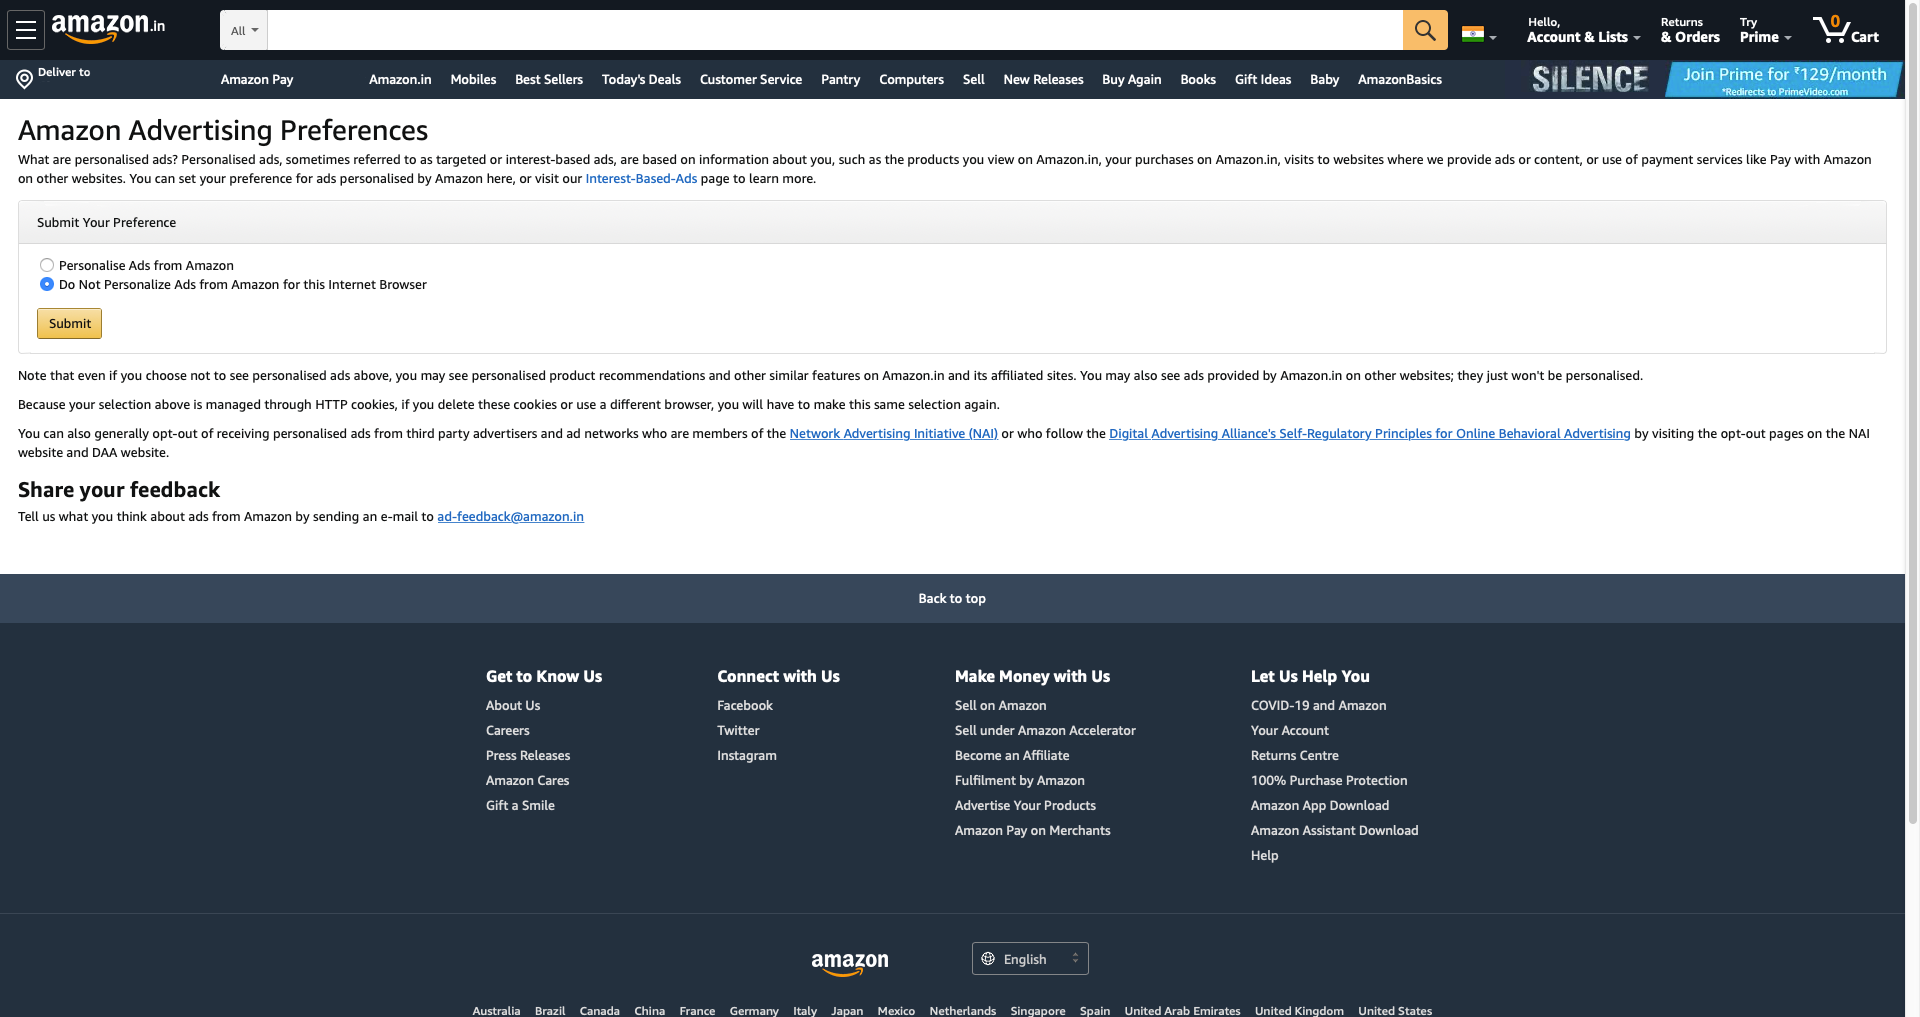Click the footer amazon logo

pos(850,962)
